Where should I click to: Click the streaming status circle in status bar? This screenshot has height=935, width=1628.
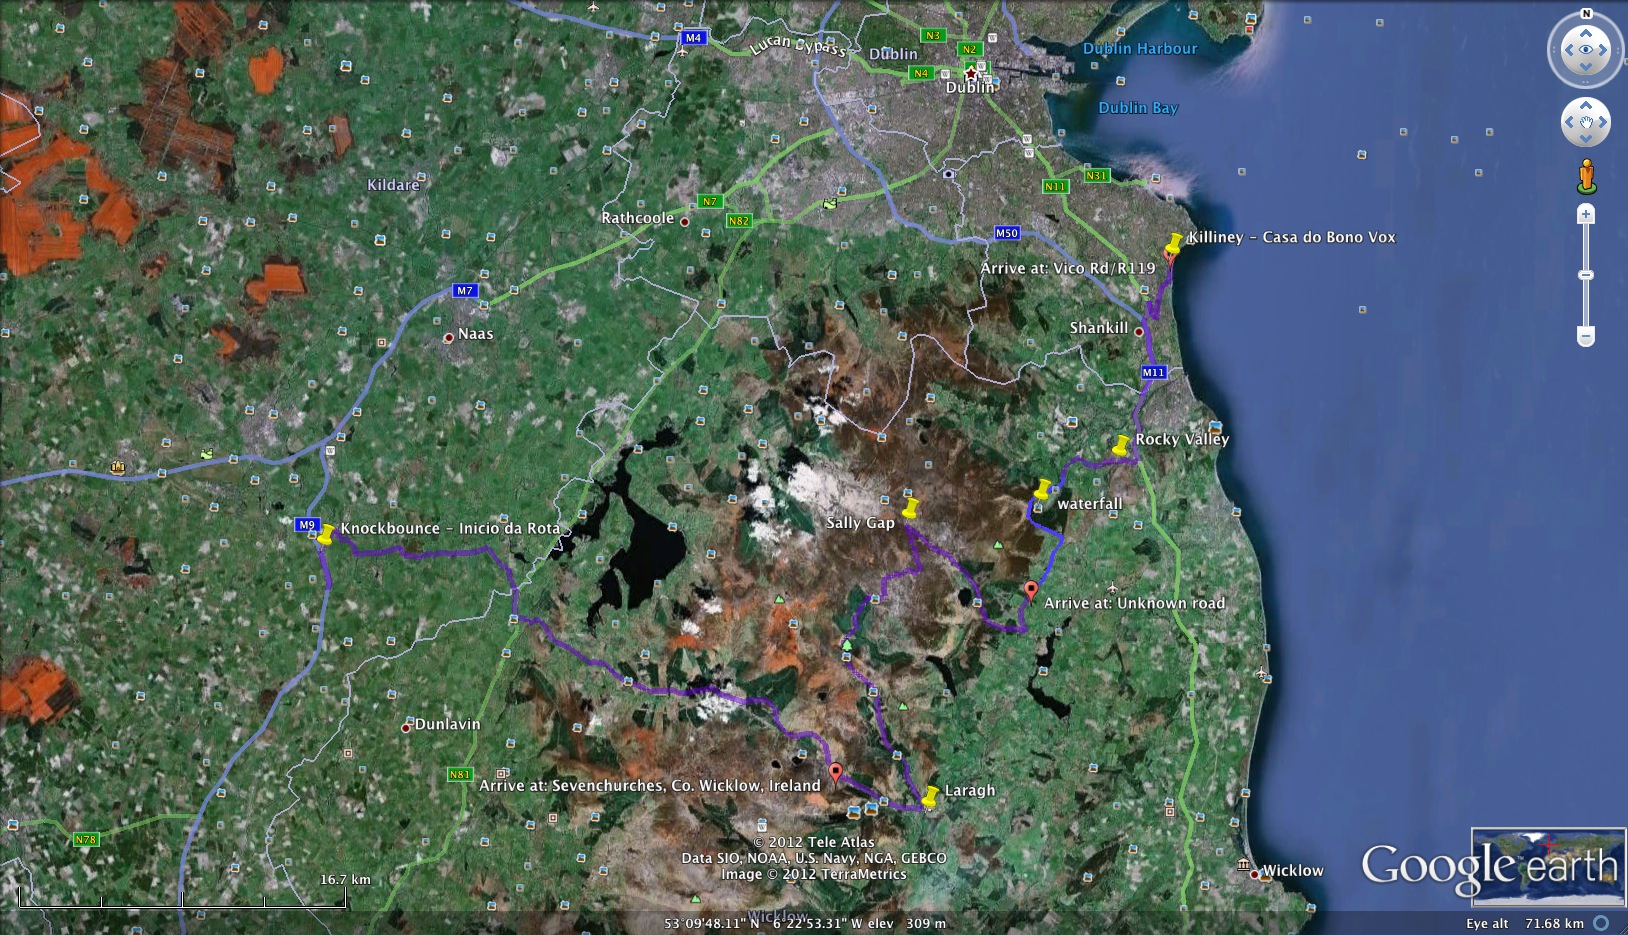coord(1601,923)
